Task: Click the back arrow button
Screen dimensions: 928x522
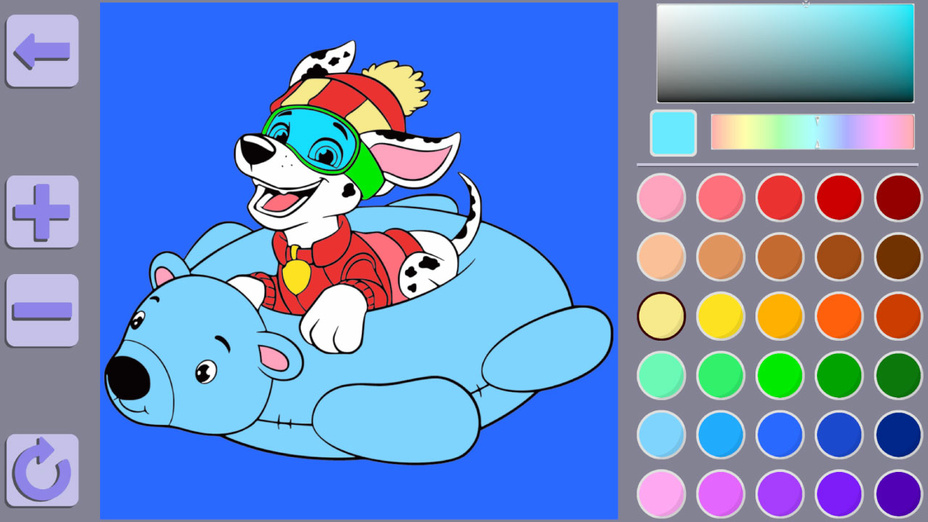Action: (42, 51)
